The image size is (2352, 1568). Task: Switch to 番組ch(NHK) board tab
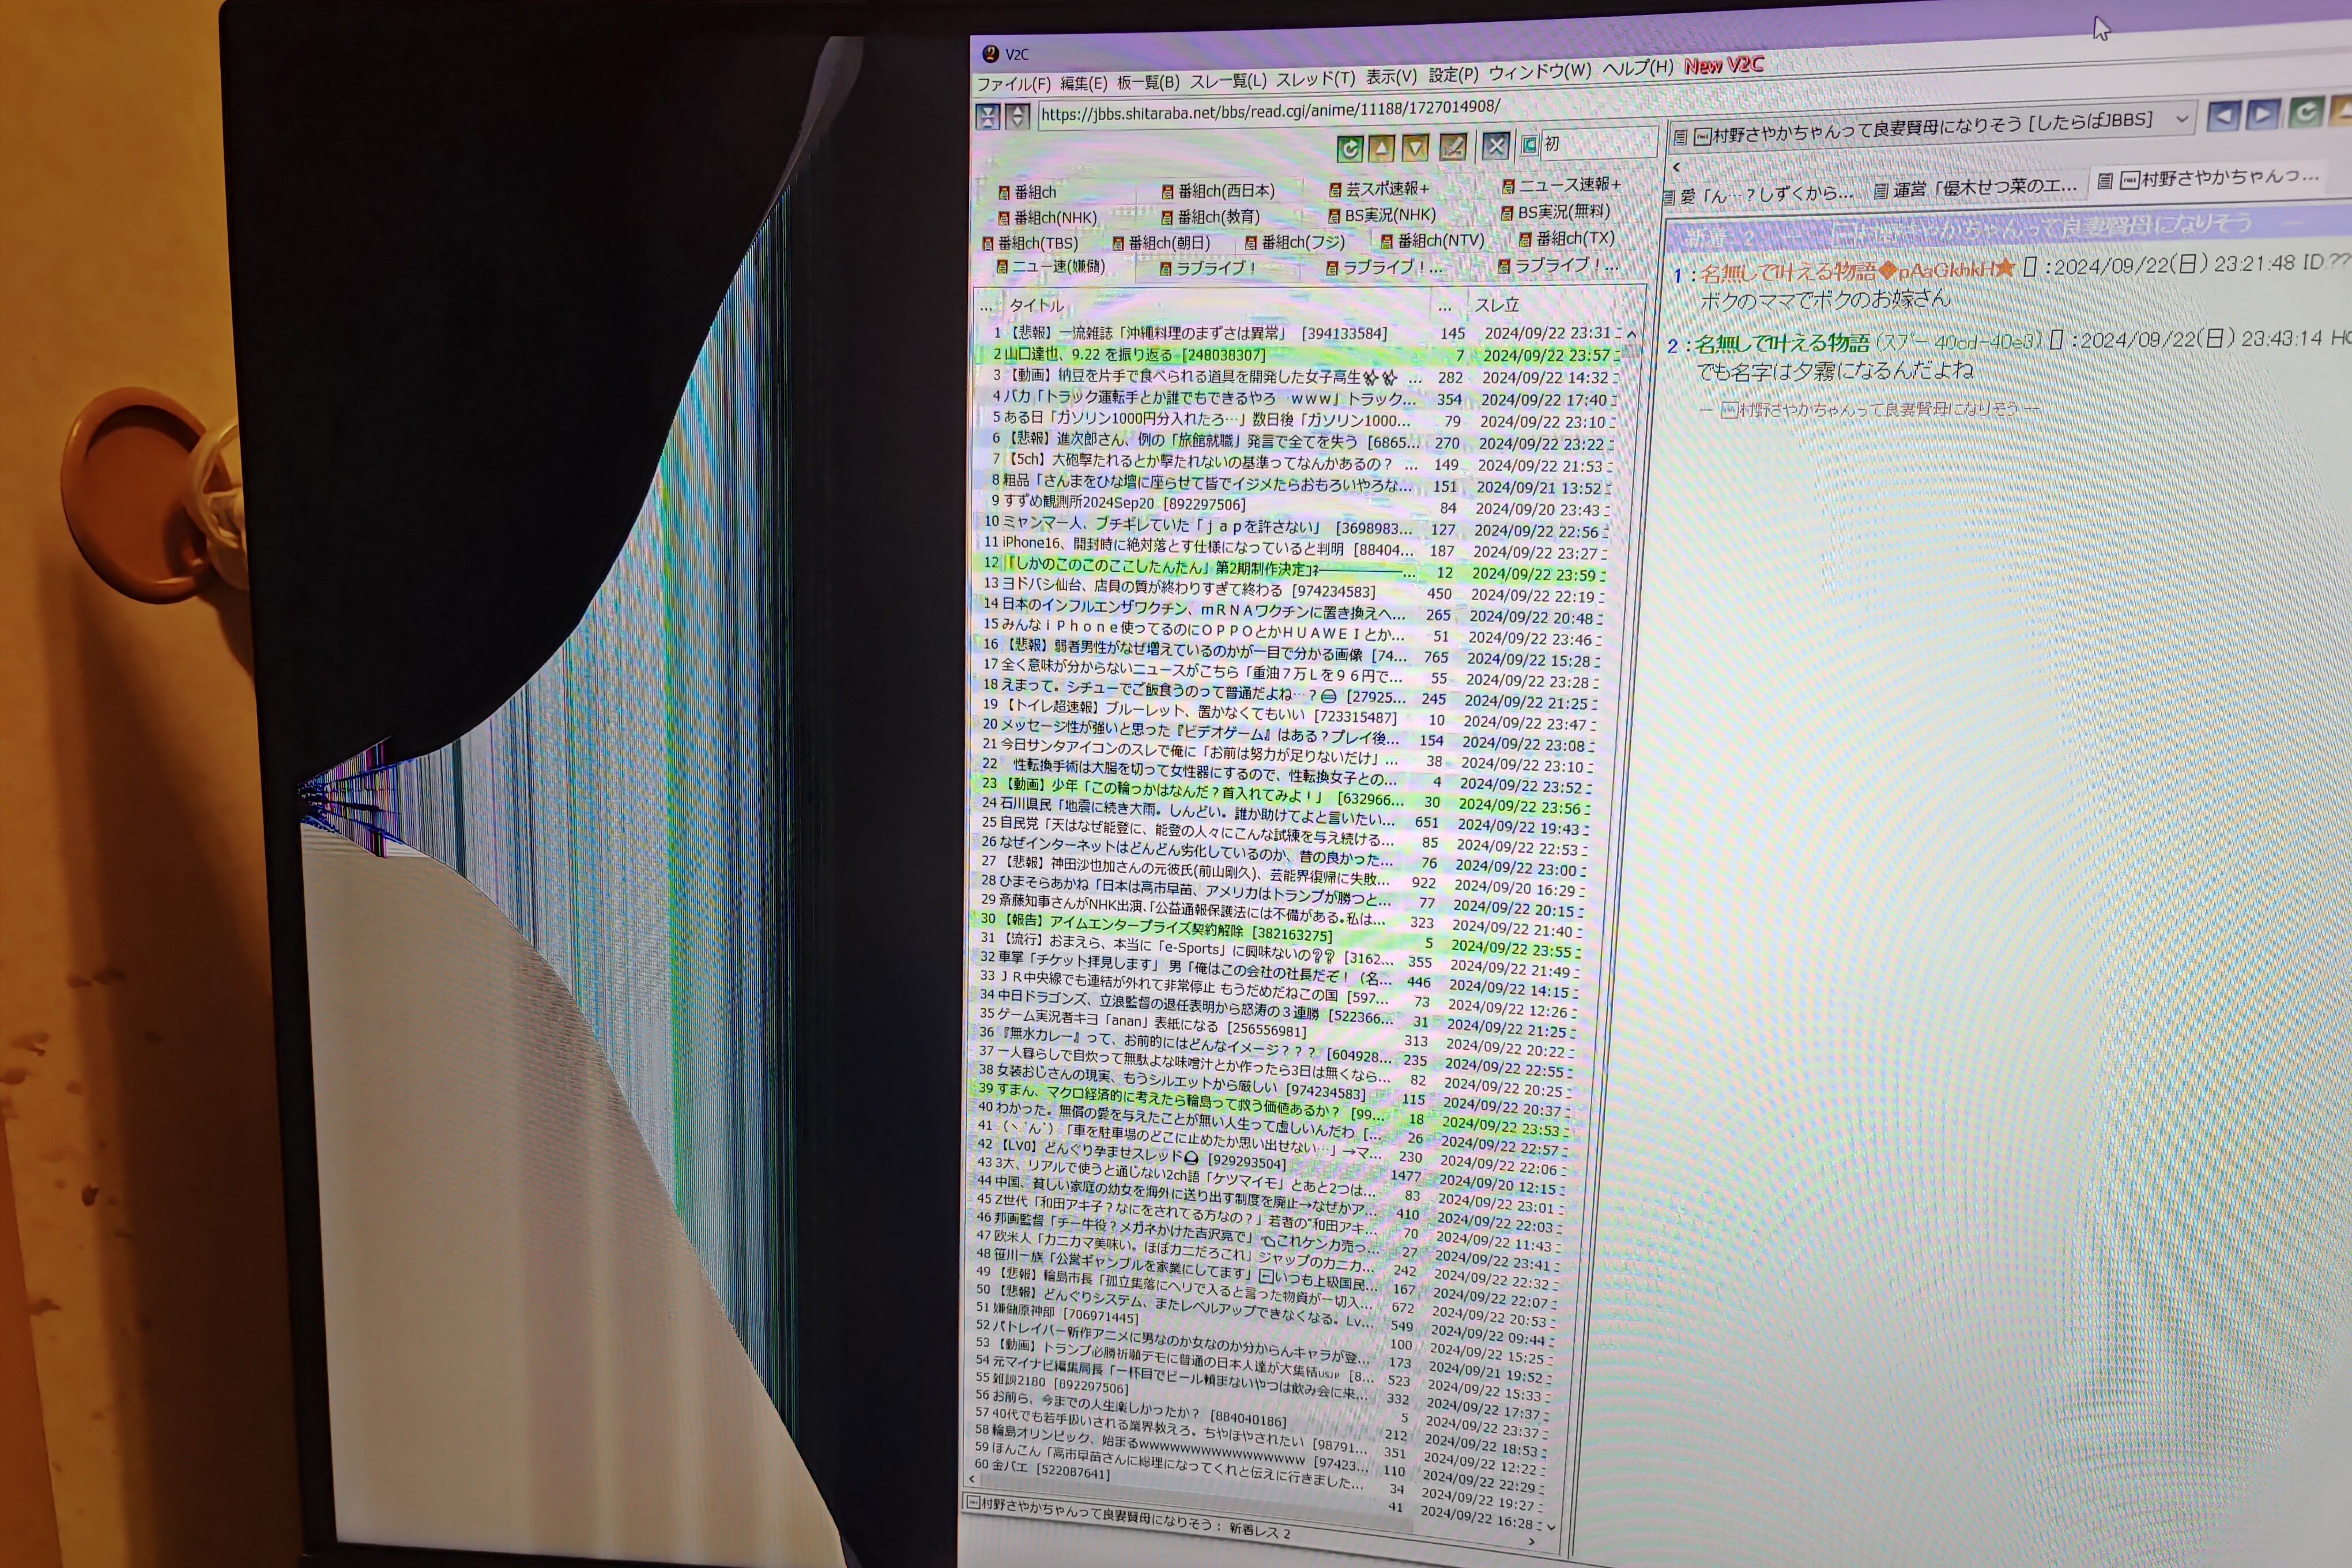coord(1054,218)
